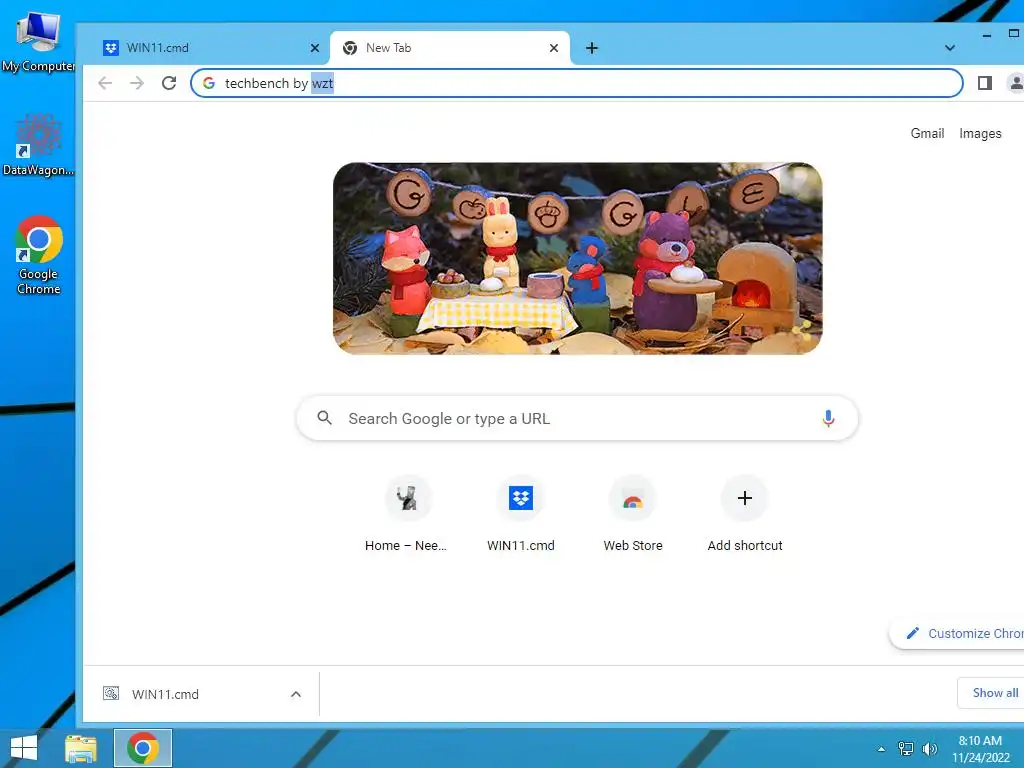
Task: Open the Home – Nee... shortcut
Action: 406,514
